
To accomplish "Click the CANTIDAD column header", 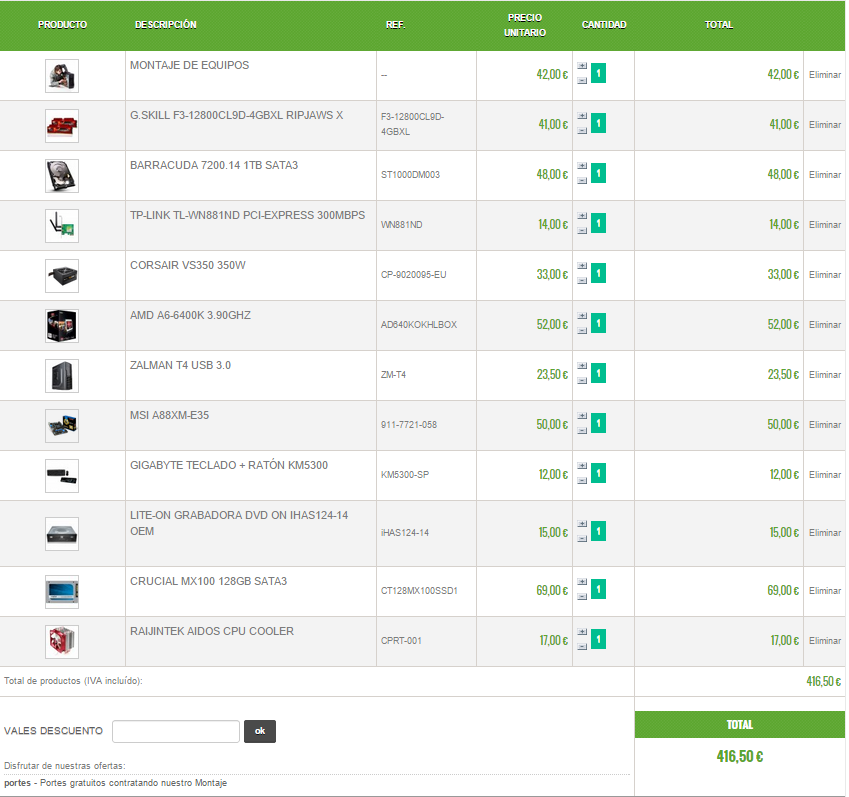I will click(604, 25).
